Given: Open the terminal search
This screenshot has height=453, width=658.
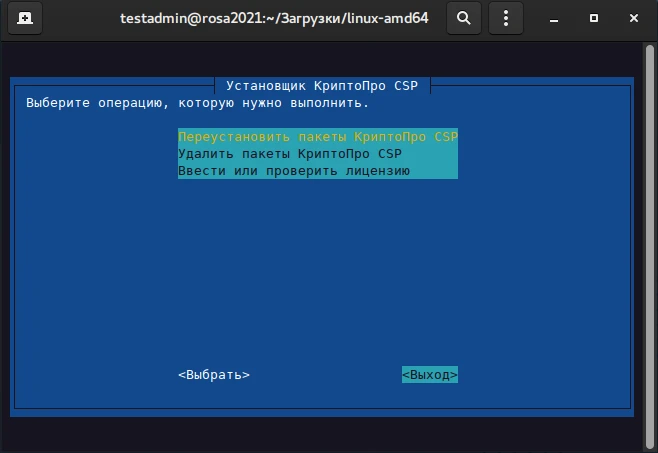Looking at the screenshot, I should coord(464,18).
